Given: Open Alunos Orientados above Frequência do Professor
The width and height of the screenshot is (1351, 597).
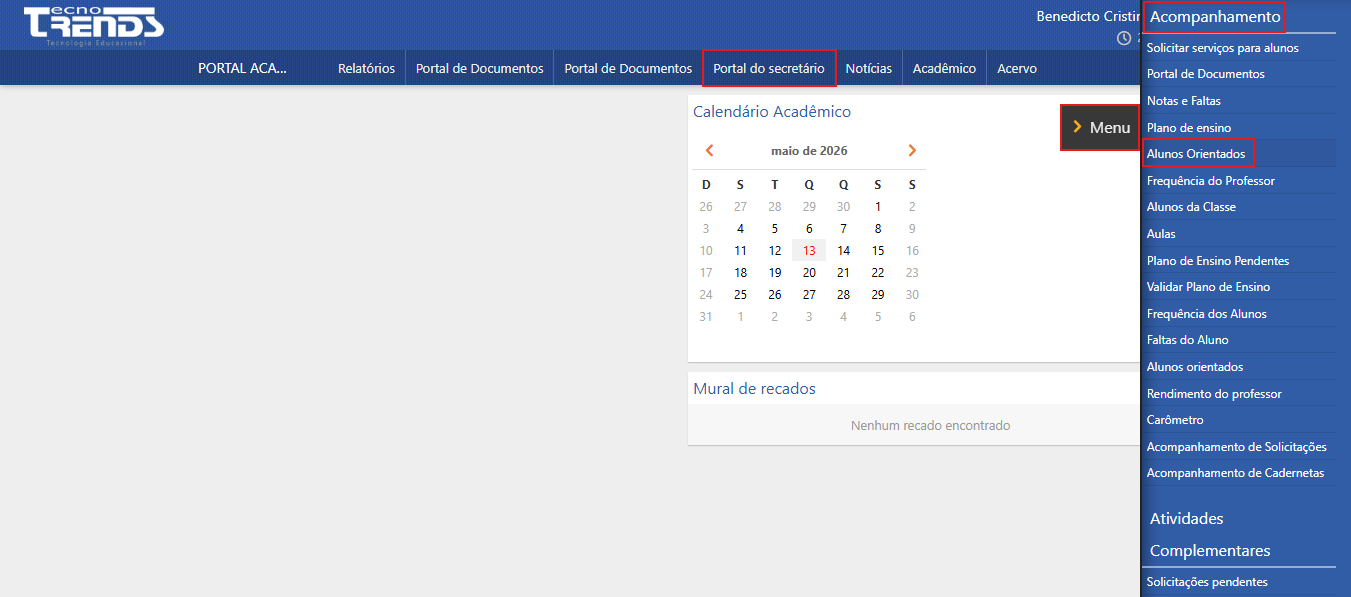Looking at the screenshot, I should point(1197,154).
